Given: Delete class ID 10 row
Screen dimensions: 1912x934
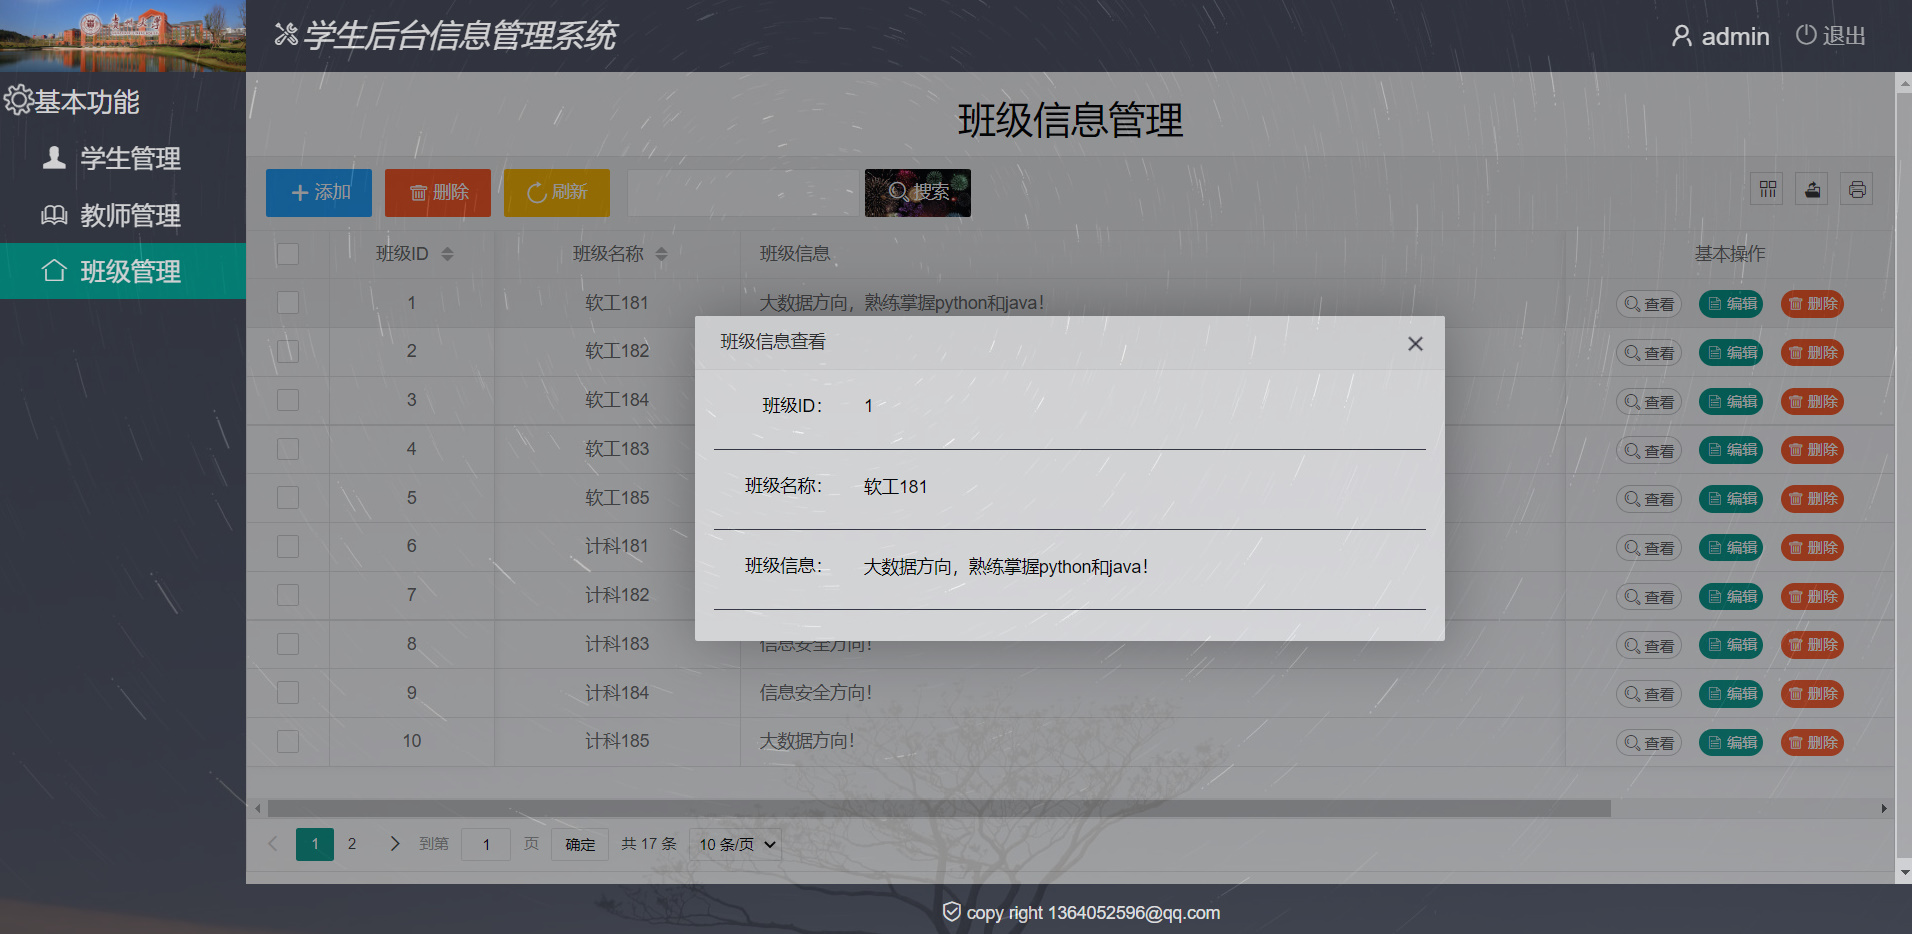Looking at the screenshot, I should (1812, 743).
